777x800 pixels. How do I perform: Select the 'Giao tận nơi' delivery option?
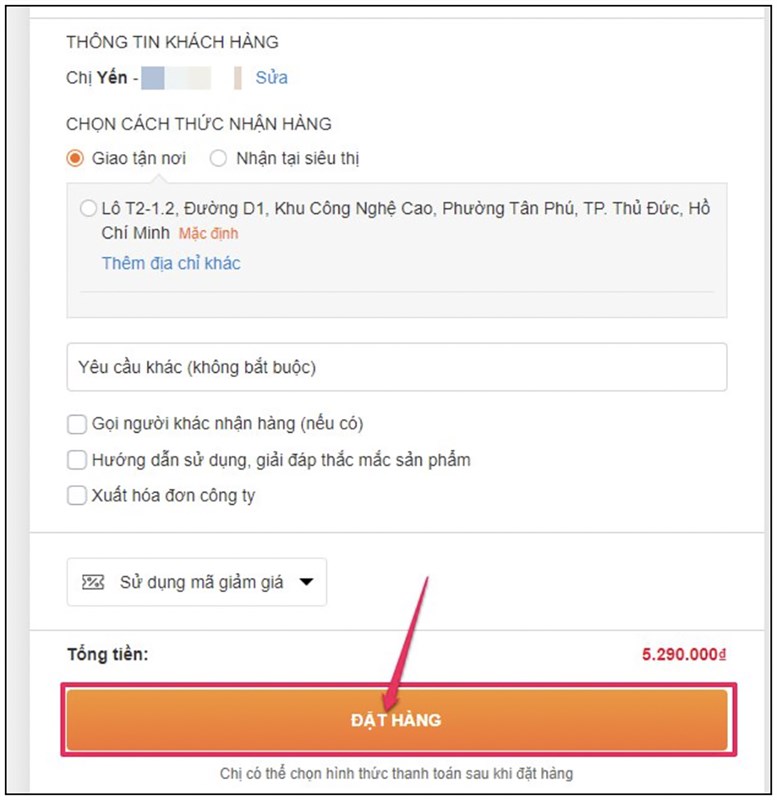pos(75,158)
